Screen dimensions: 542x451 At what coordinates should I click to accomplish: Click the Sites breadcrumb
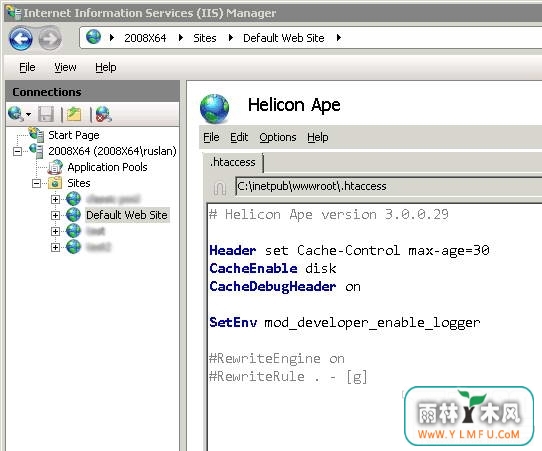pyautogui.click(x=205, y=38)
